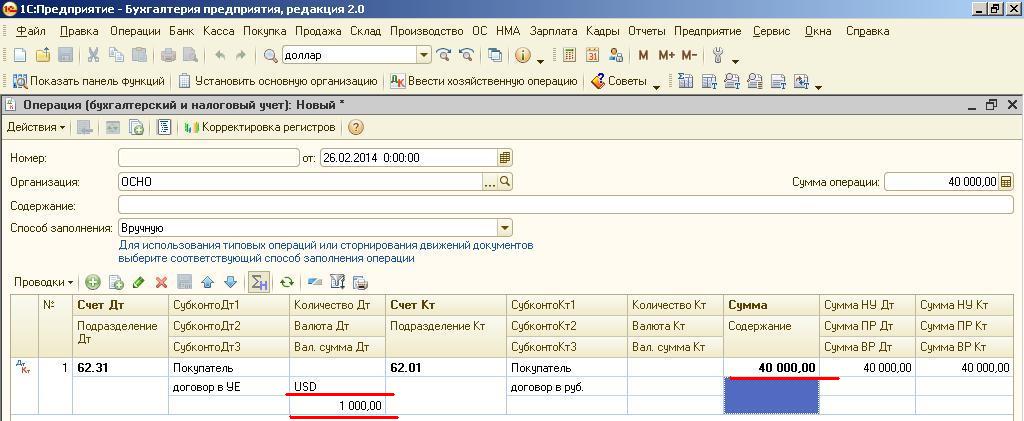Click the help question mark icon
This screenshot has width=1024, height=421.
pyautogui.click(x=355, y=128)
